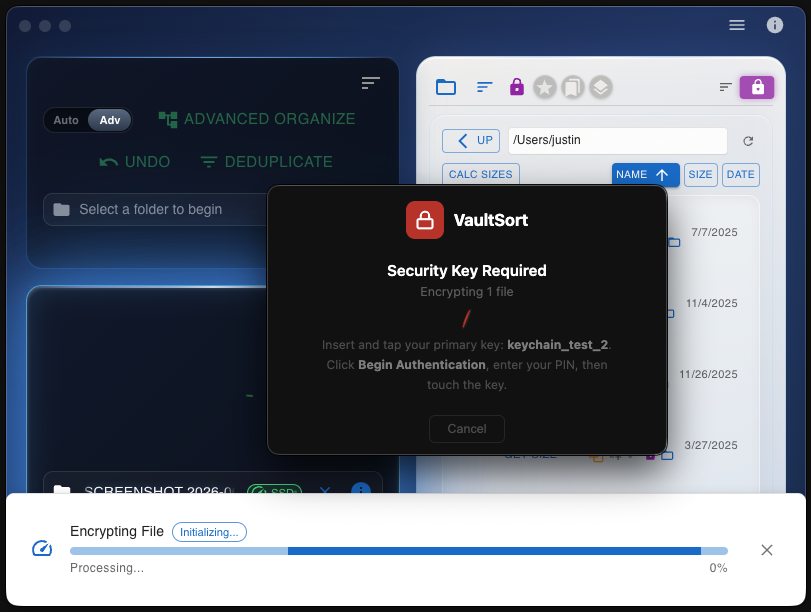Click the purple padlock icon in file toolbar
Screen dimensions: 811x612
517,87
